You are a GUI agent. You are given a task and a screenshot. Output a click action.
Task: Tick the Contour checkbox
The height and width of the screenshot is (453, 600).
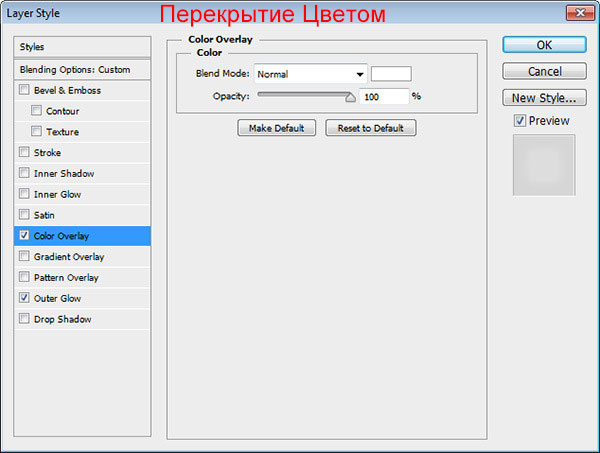(36, 111)
